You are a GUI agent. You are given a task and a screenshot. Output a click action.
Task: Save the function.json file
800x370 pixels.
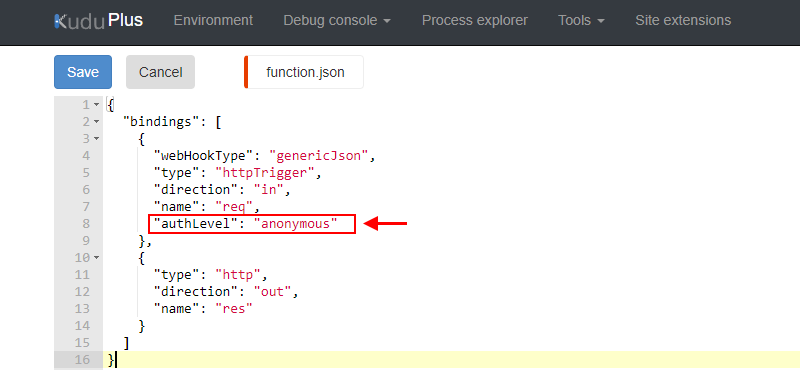[x=83, y=72]
